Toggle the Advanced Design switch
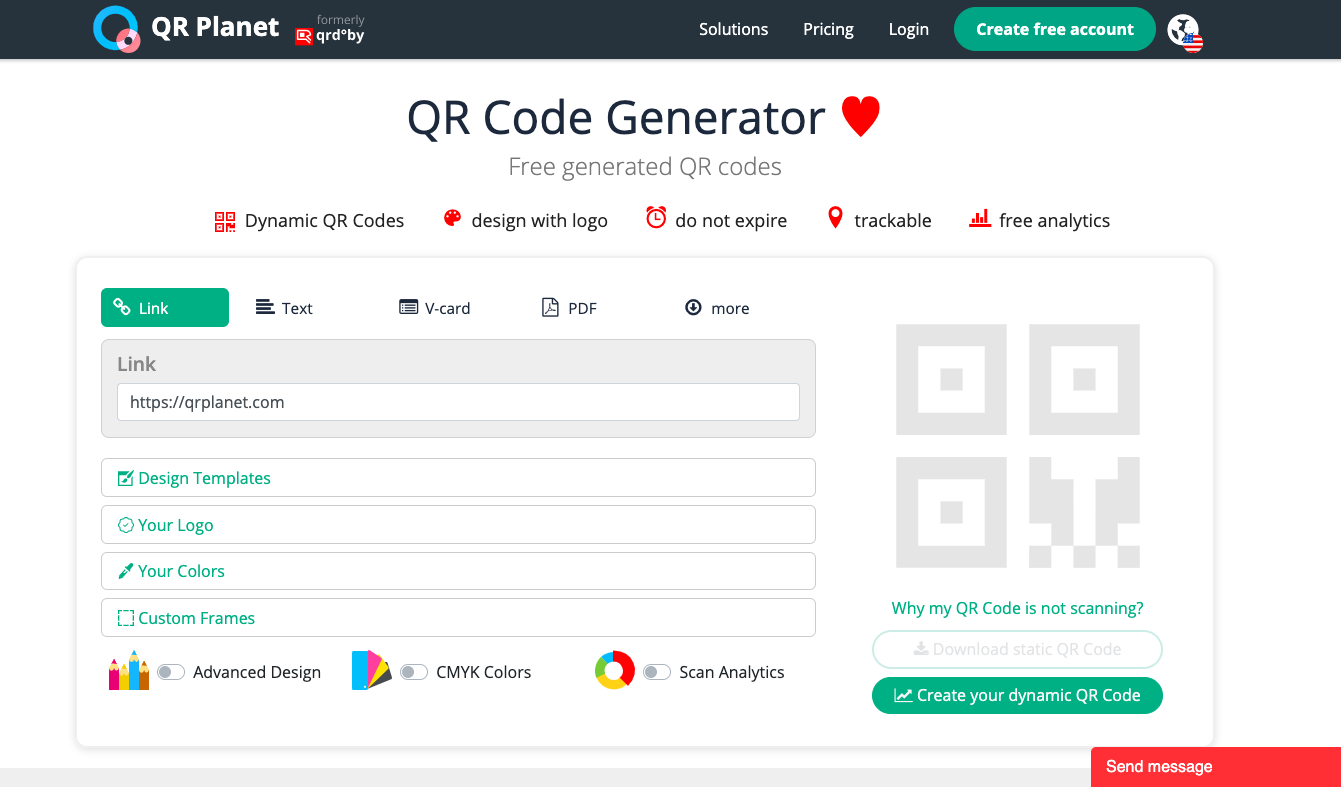This screenshot has height=787, width=1341. click(170, 672)
